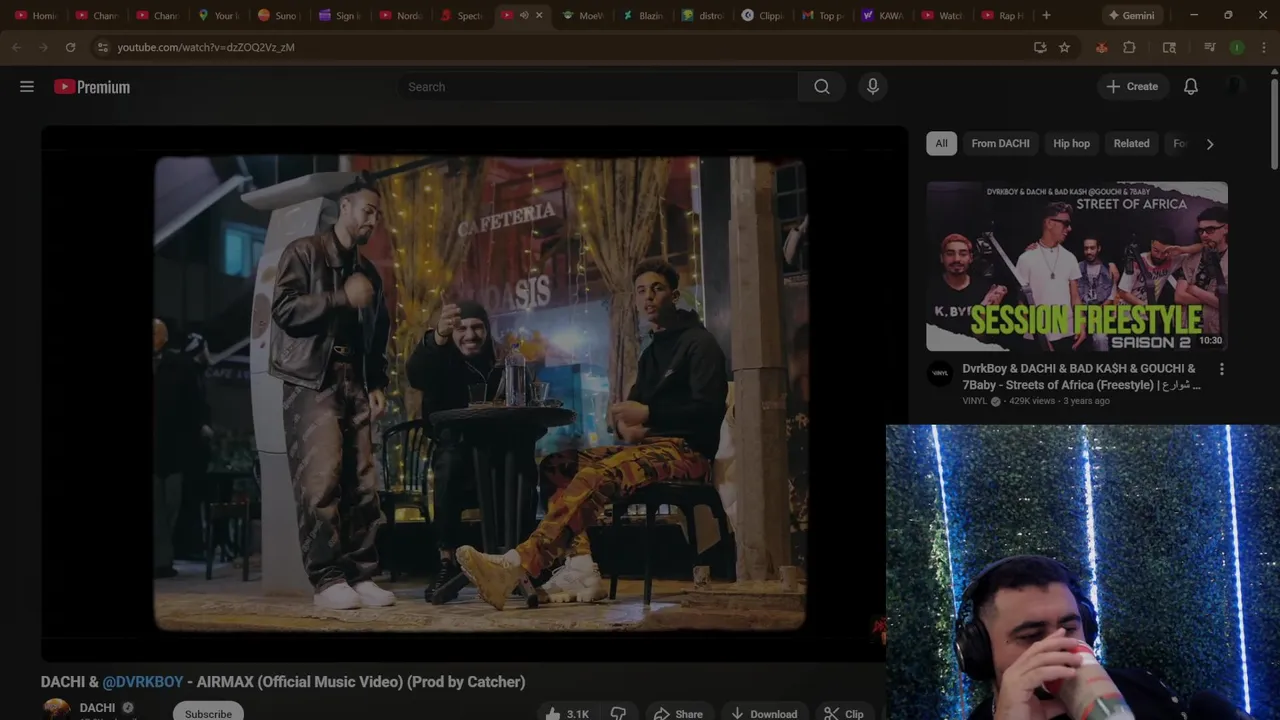Open the Chrome profile avatar
The width and height of the screenshot is (1280, 720).
pos(1237,47)
